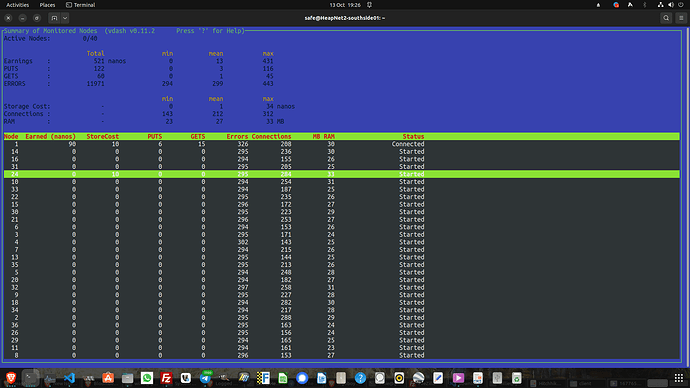Click the Errors column header
The height and width of the screenshot is (388, 690).
point(237,136)
